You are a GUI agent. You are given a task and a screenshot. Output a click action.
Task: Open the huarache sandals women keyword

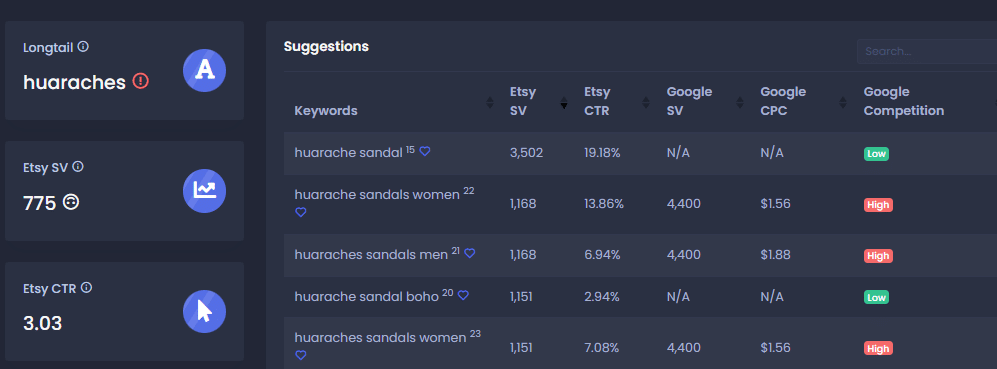pos(377,195)
